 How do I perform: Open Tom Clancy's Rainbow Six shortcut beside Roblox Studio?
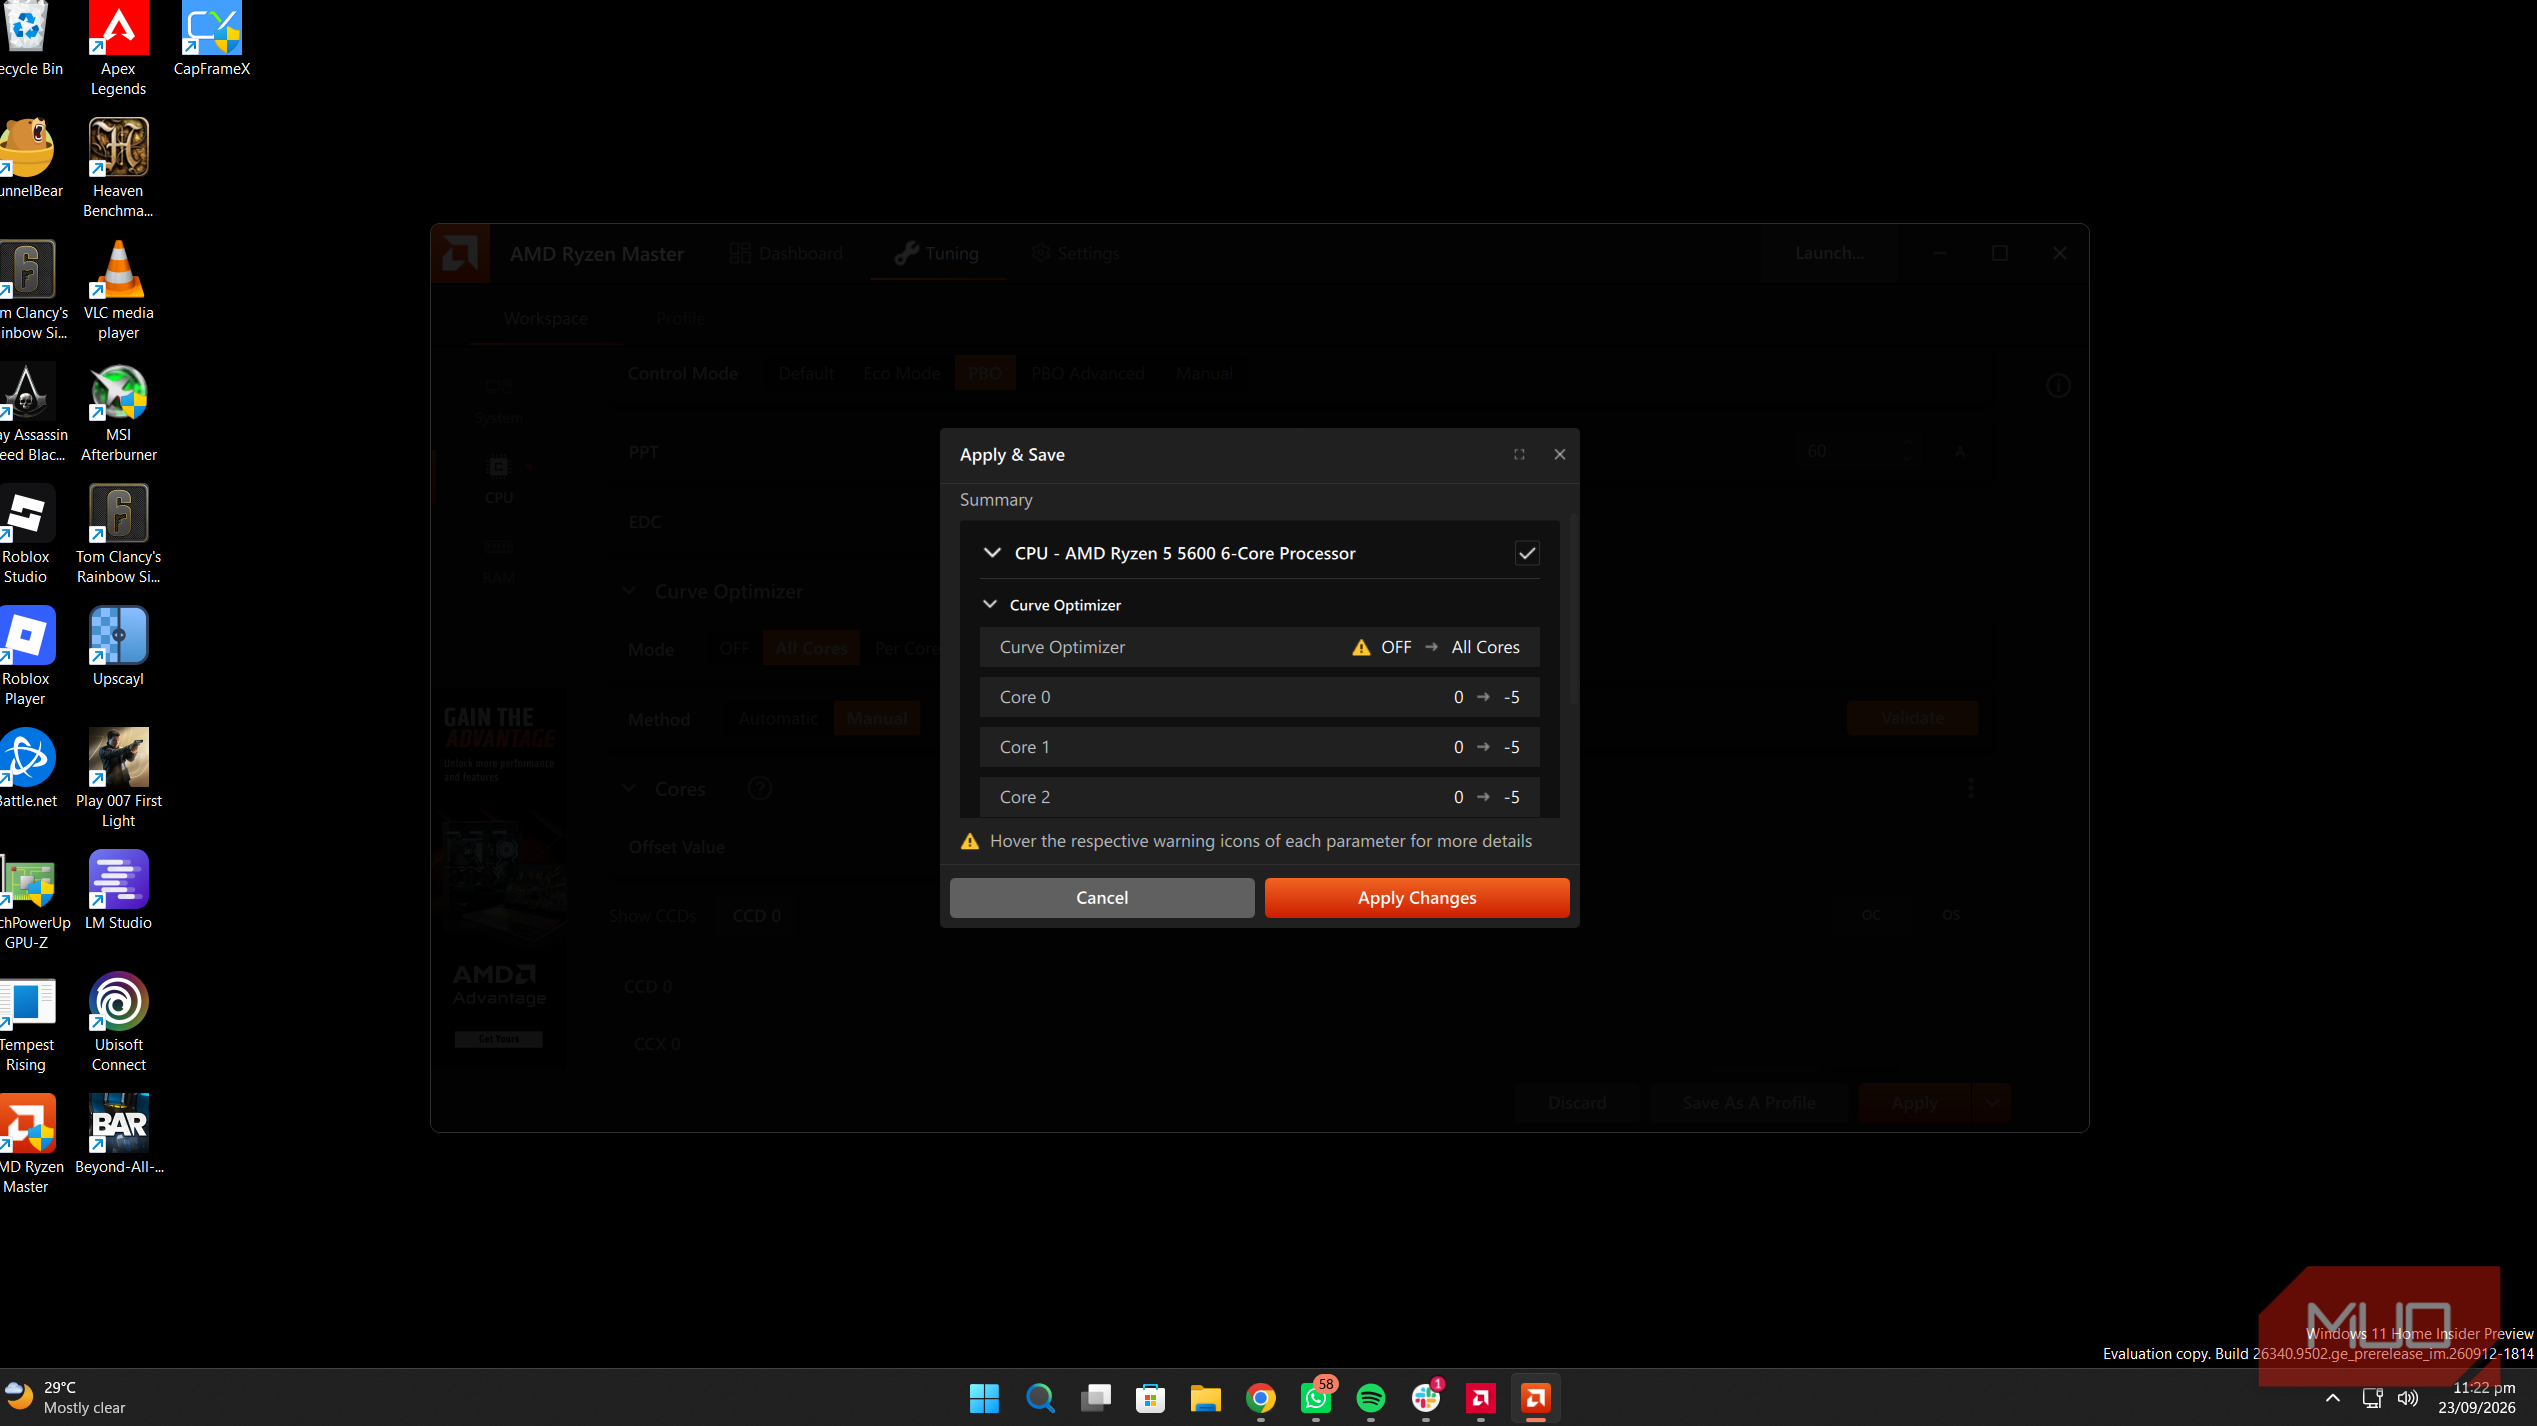point(118,534)
